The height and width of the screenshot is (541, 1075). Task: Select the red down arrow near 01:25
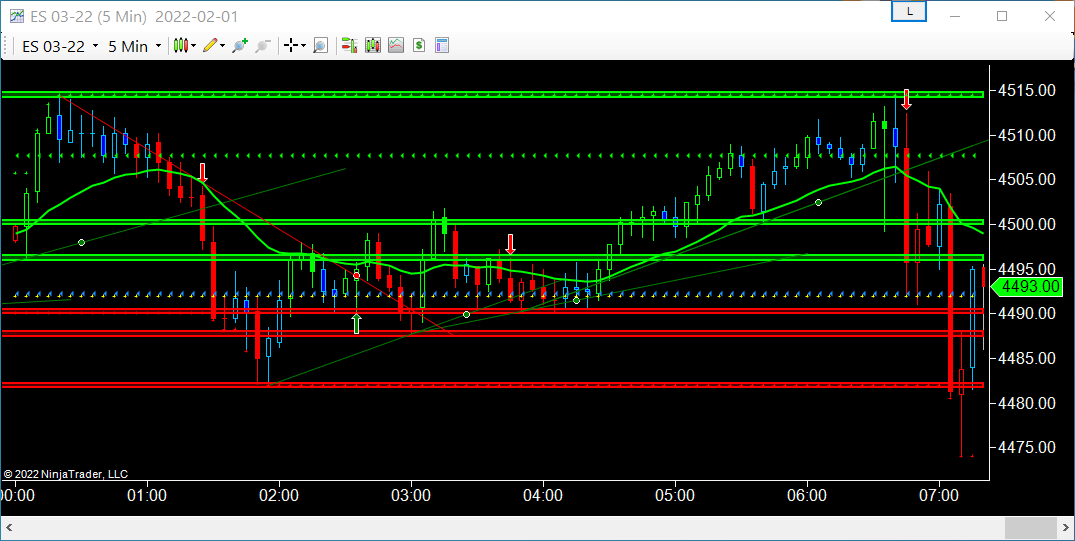click(x=203, y=172)
